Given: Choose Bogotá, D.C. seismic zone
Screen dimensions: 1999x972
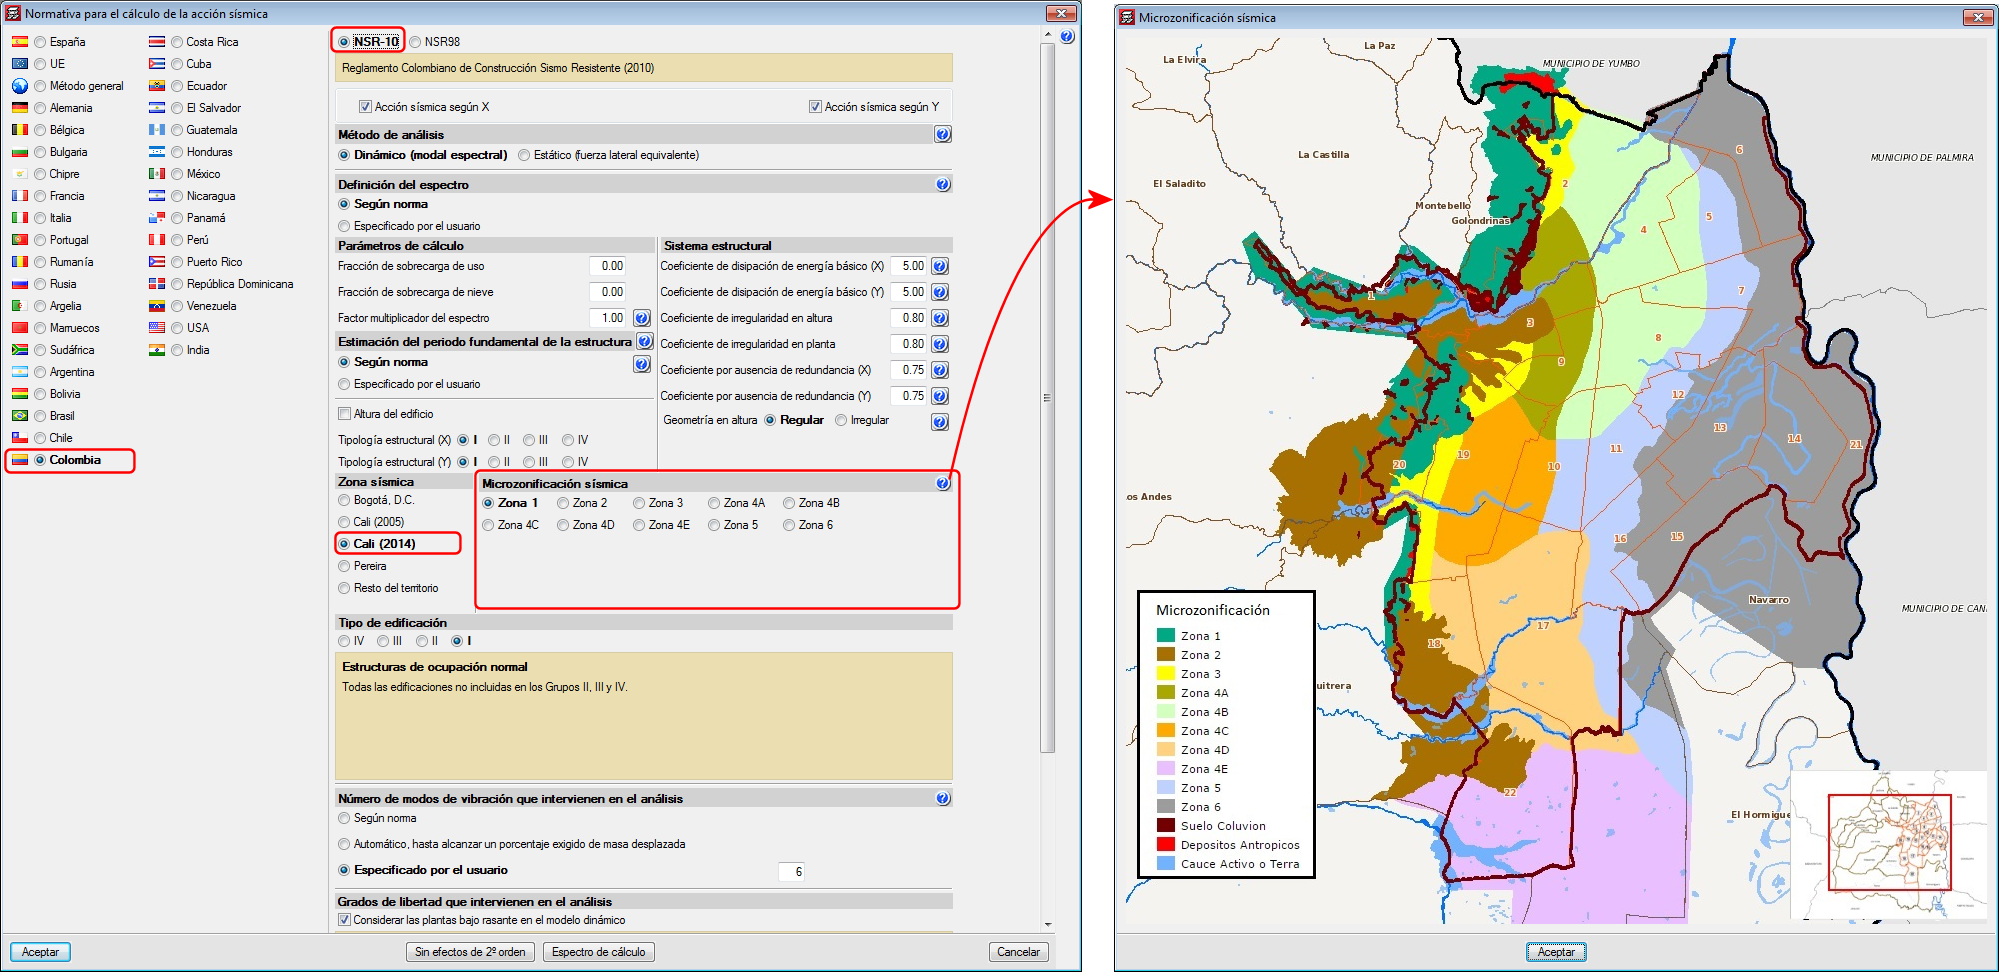Looking at the screenshot, I should tap(345, 500).
